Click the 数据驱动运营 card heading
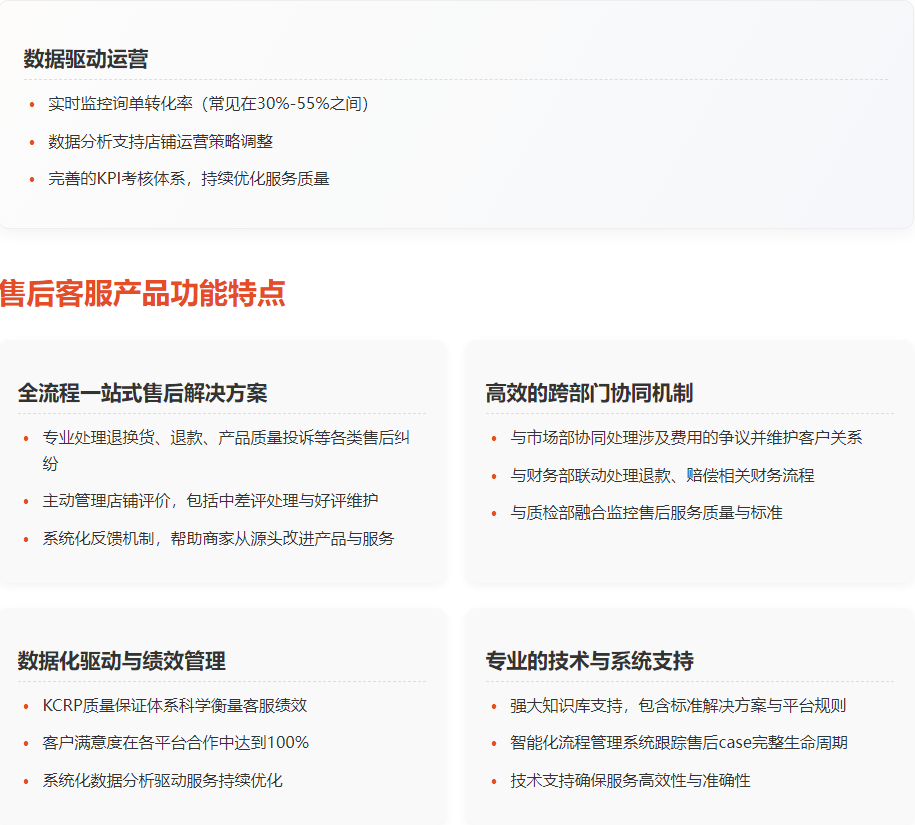 (86, 59)
